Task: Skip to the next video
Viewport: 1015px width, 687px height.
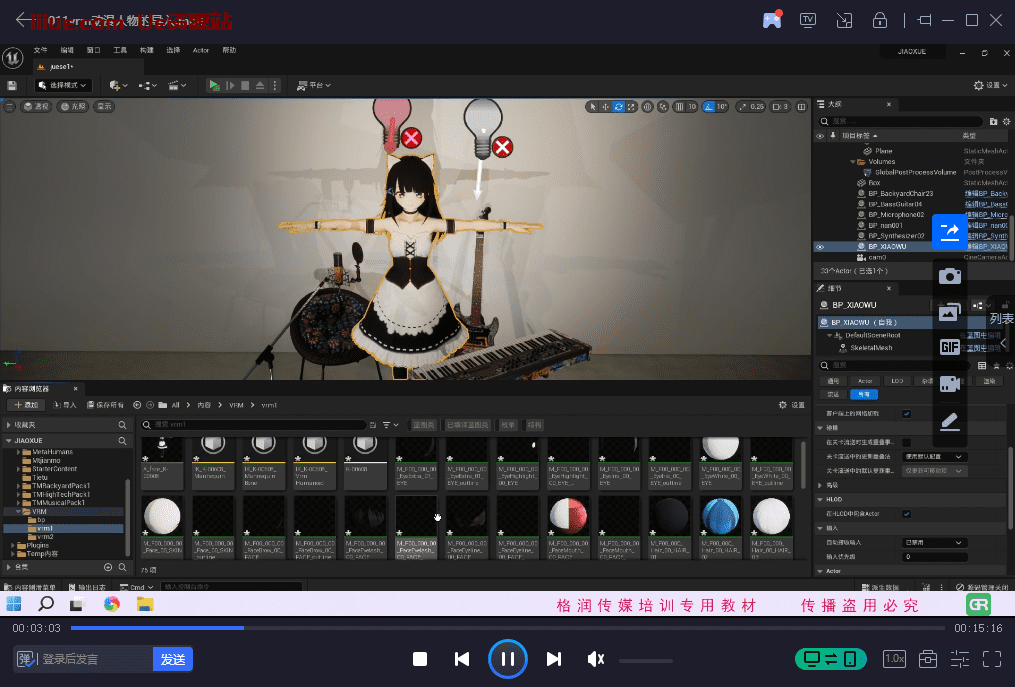Action: (x=554, y=659)
